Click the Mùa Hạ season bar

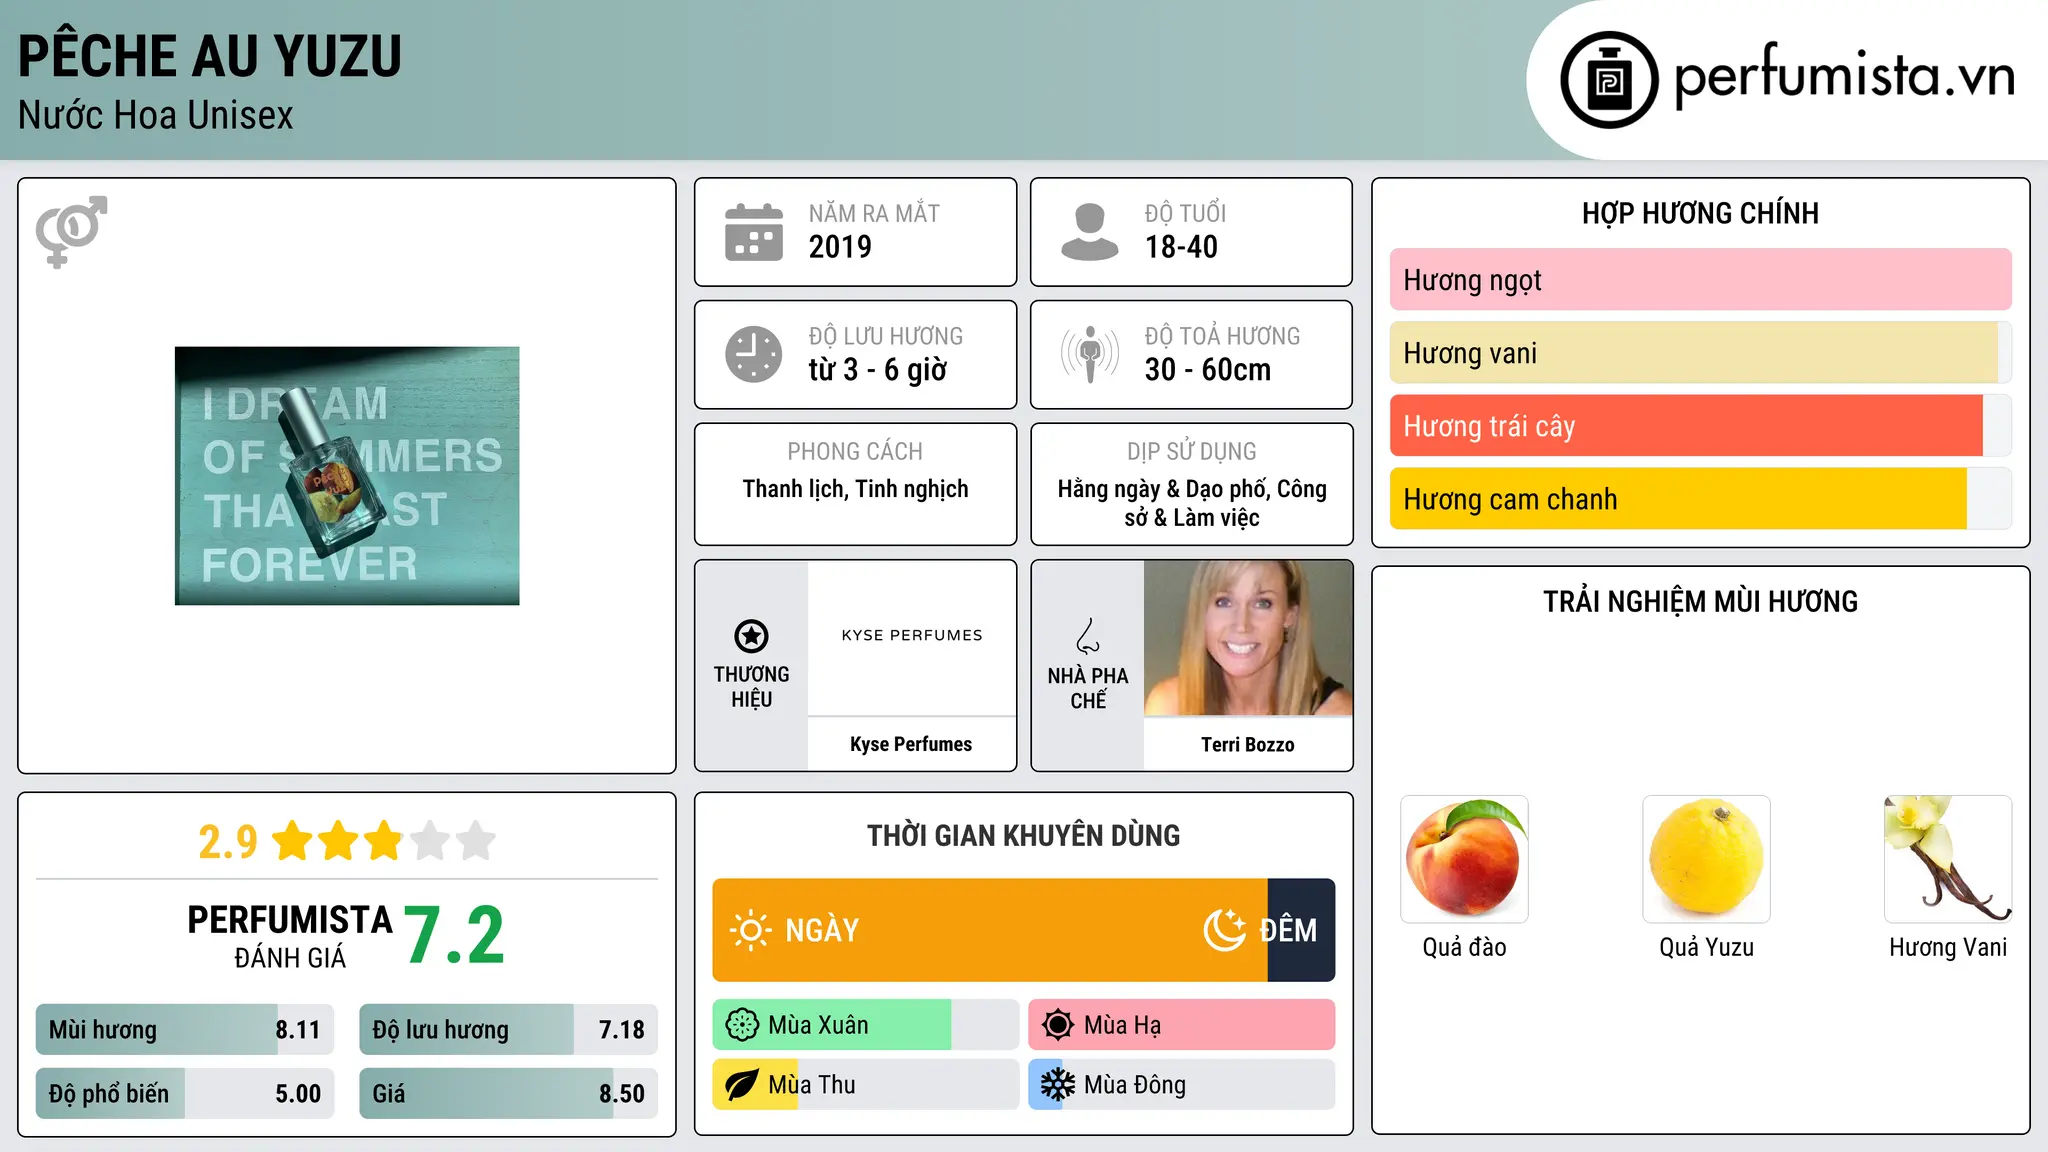[1182, 1025]
